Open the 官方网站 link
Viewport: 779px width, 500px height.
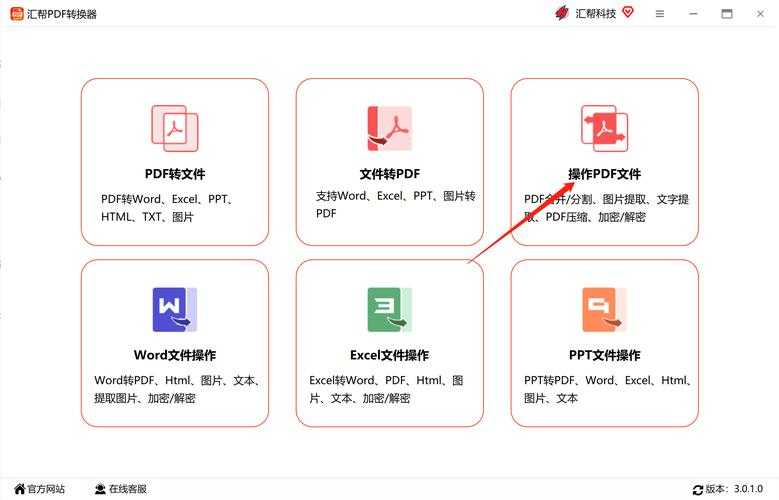click(46, 489)
